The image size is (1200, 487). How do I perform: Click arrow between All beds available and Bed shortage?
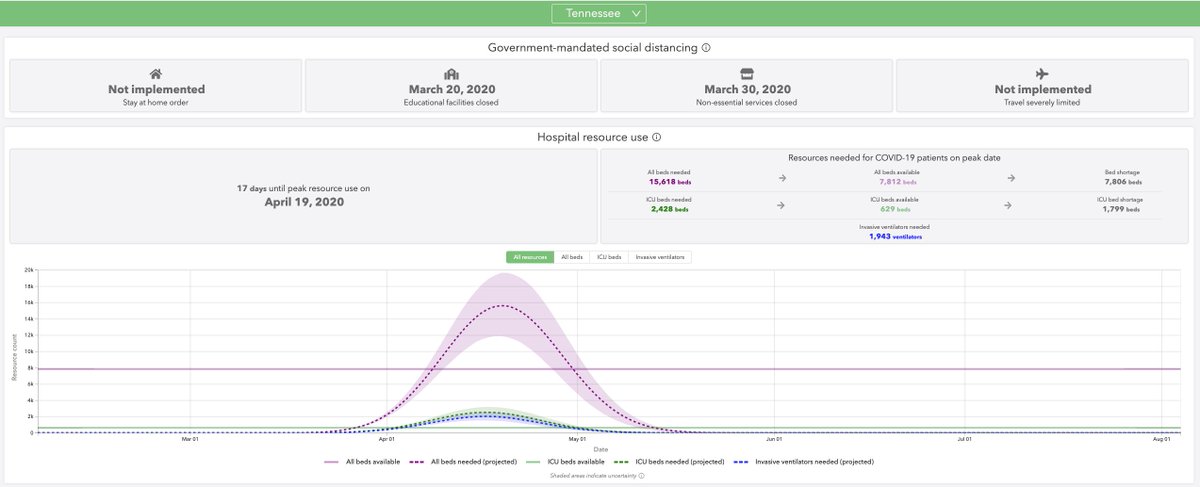(1011, 178)
